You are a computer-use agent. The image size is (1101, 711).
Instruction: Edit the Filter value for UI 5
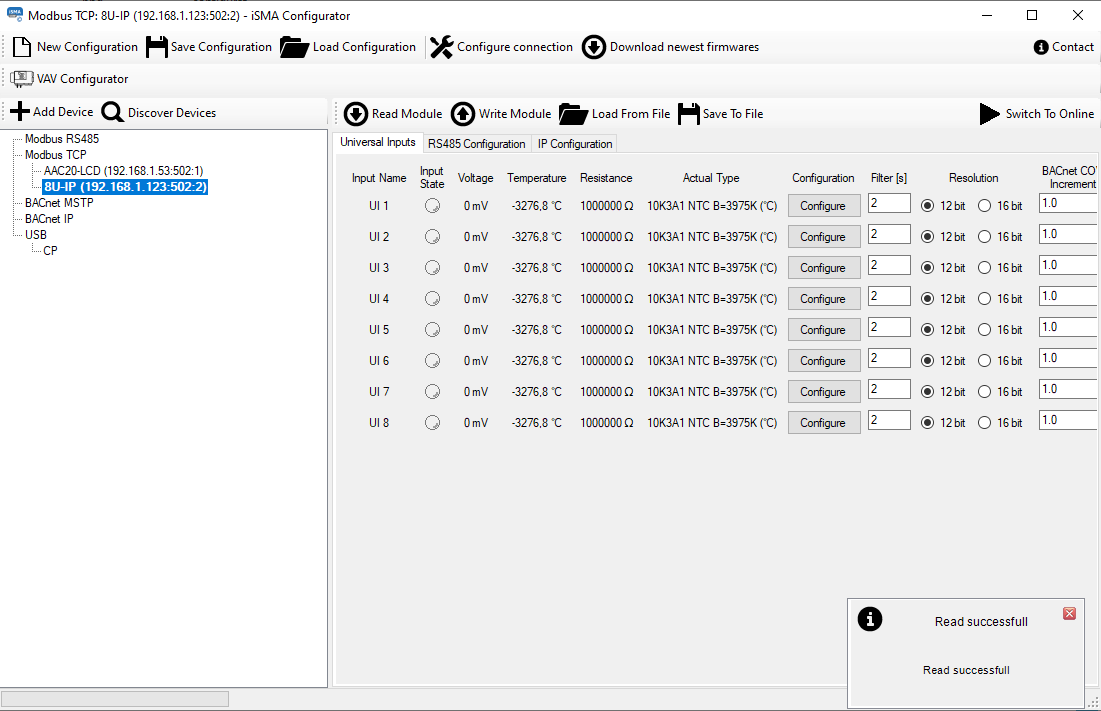(x=888, y=327)
